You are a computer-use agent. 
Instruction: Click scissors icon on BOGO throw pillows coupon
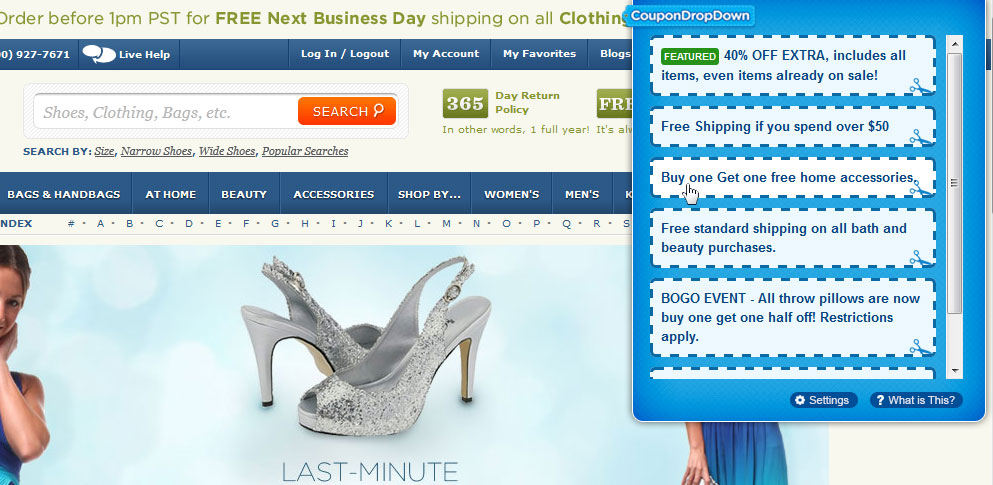point(921,348)
